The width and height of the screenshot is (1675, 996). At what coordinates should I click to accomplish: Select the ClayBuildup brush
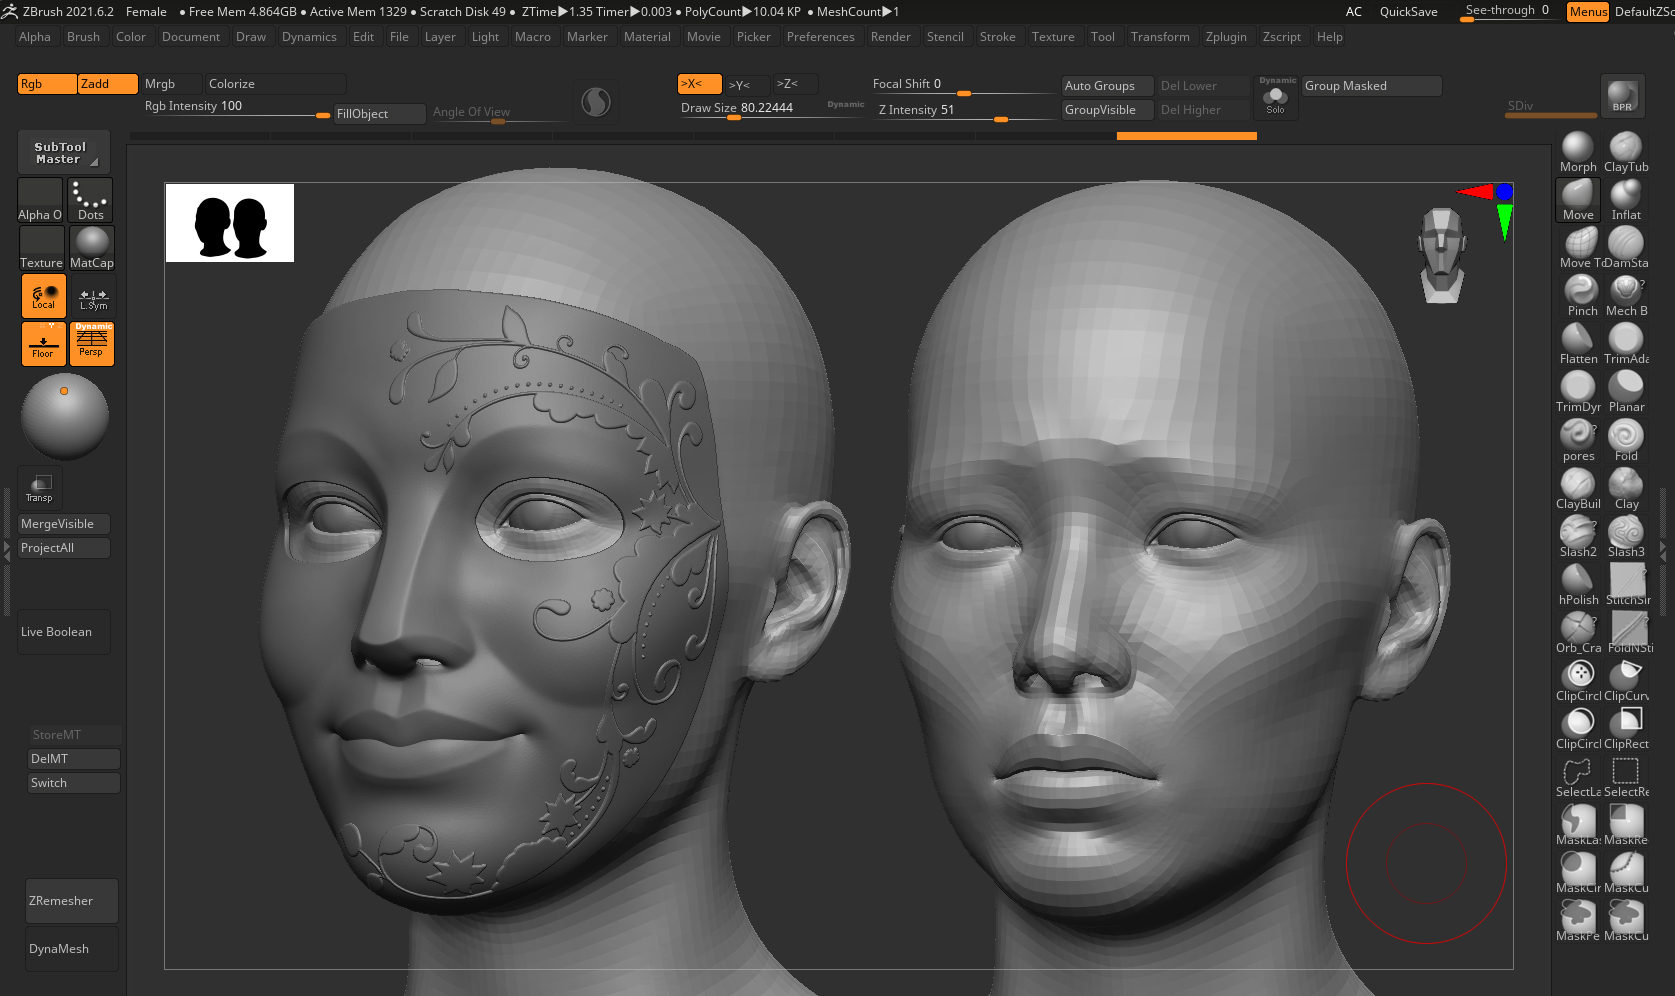click(x=1578, y=489)
